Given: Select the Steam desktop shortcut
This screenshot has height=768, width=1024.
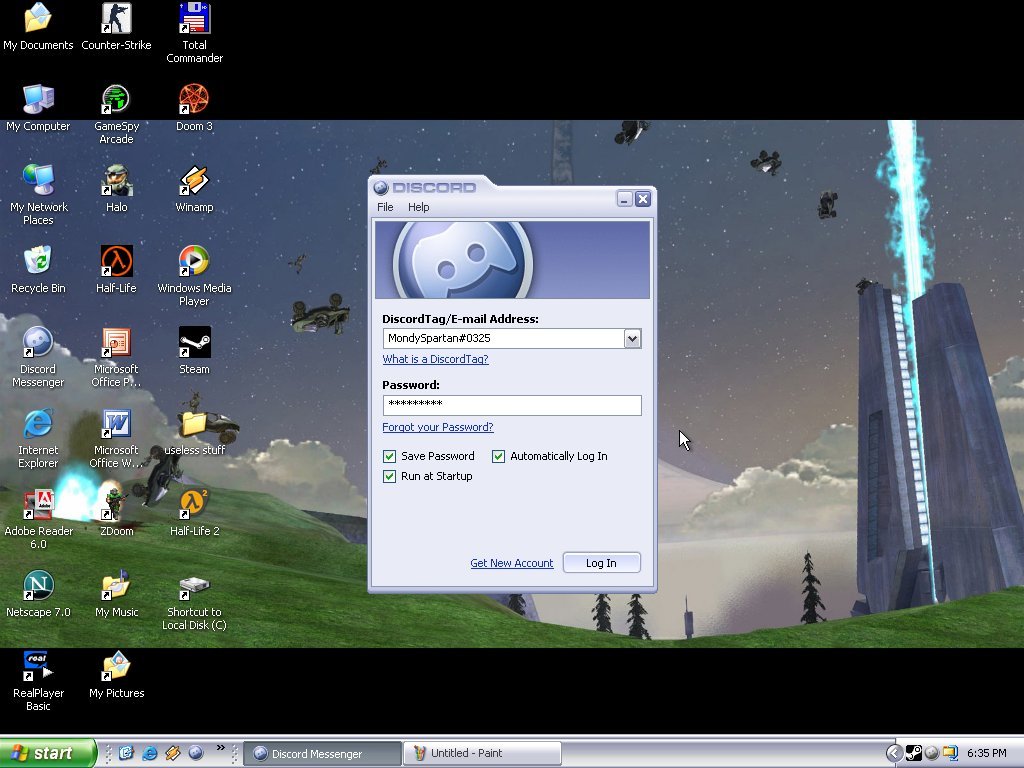Looking at the screenshot, I should click(x=194, y=351).
